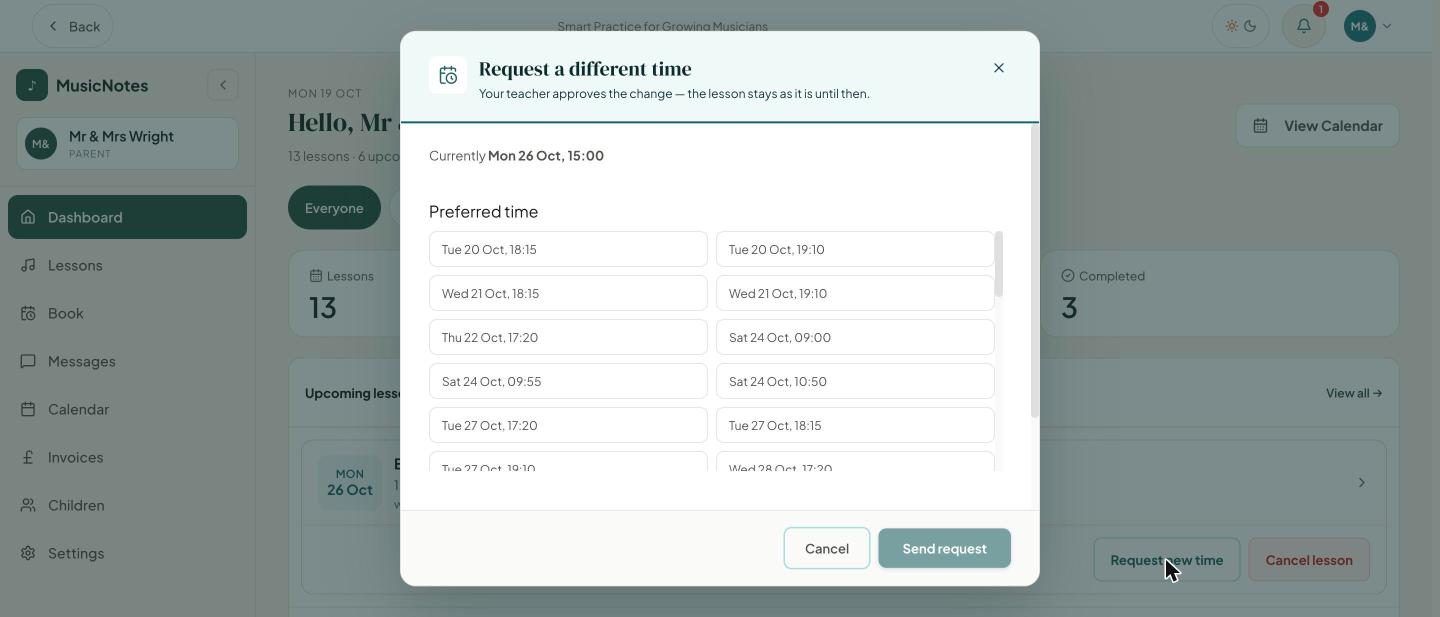
Task: Click the dialog's main vertical scrollbar
Action: (1035, 271)
